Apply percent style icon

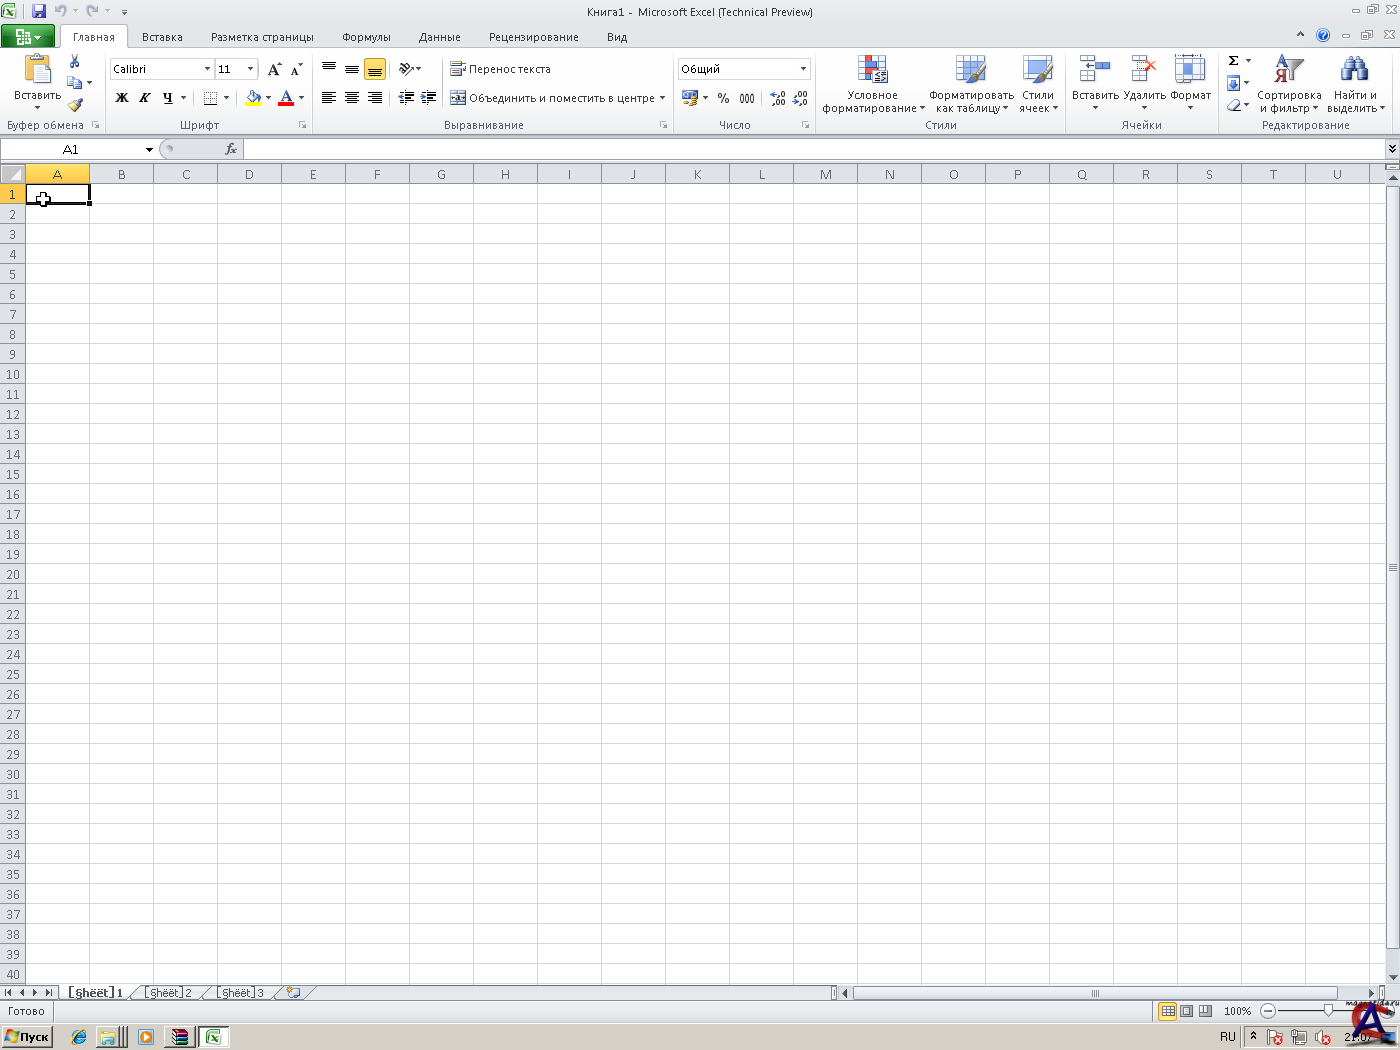pyautogui.click(x=723, y=98)
